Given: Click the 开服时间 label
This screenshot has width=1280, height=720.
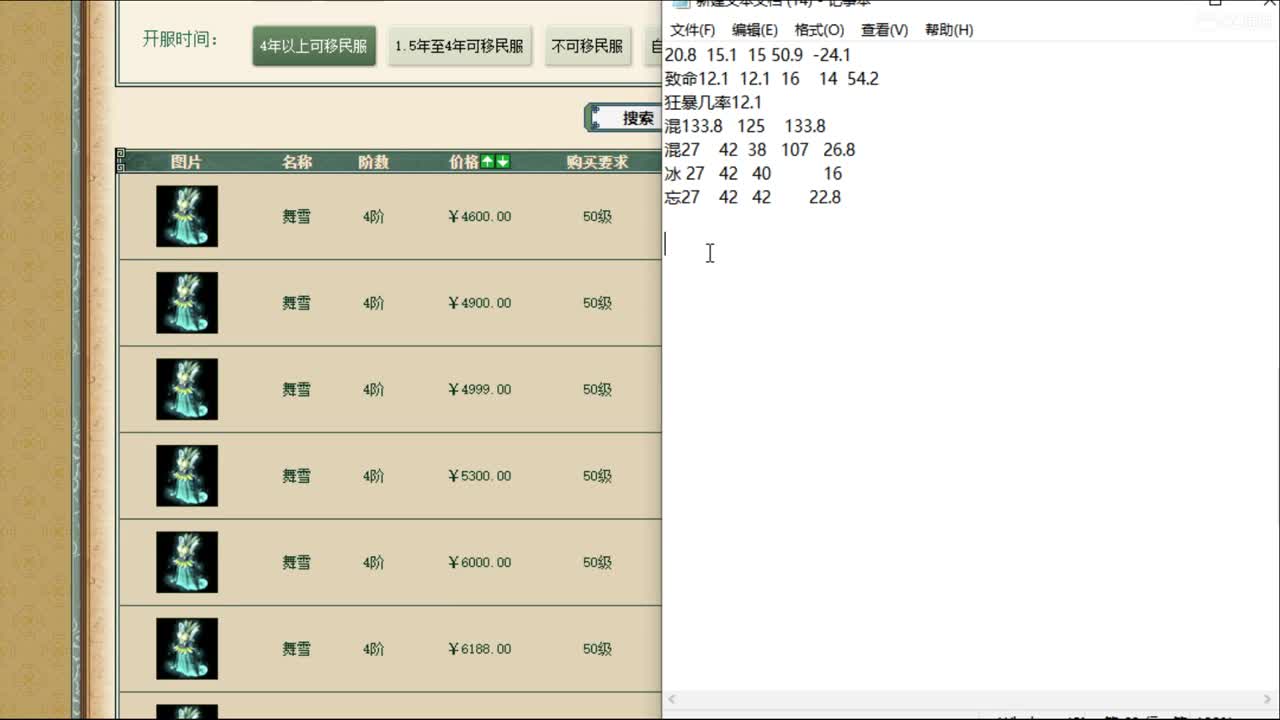Looking at the screenshot, I should pyautogui.click(x=180, y=40).
